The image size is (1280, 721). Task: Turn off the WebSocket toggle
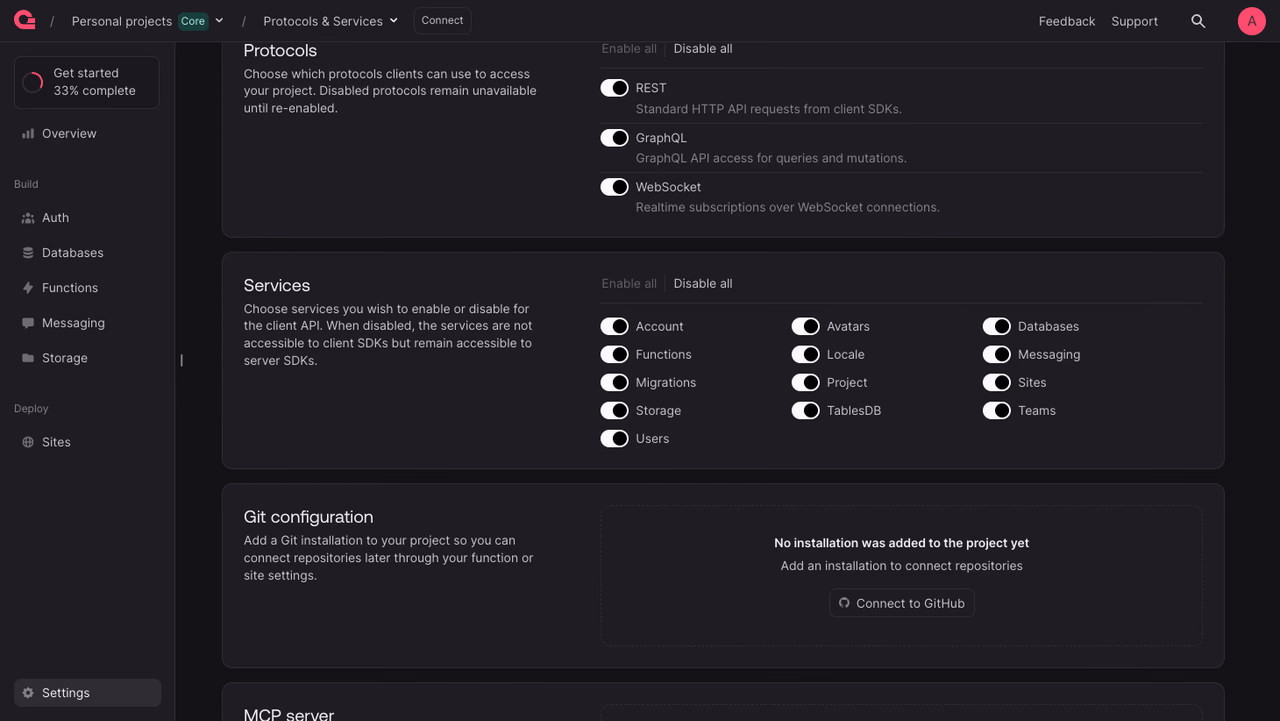coord(614,187)
